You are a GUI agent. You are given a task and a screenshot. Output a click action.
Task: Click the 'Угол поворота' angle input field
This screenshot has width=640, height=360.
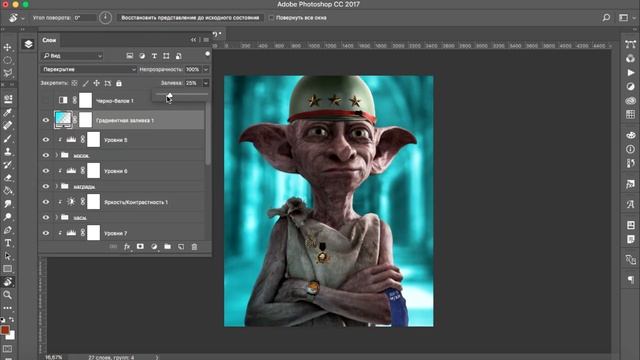point(84,18)
